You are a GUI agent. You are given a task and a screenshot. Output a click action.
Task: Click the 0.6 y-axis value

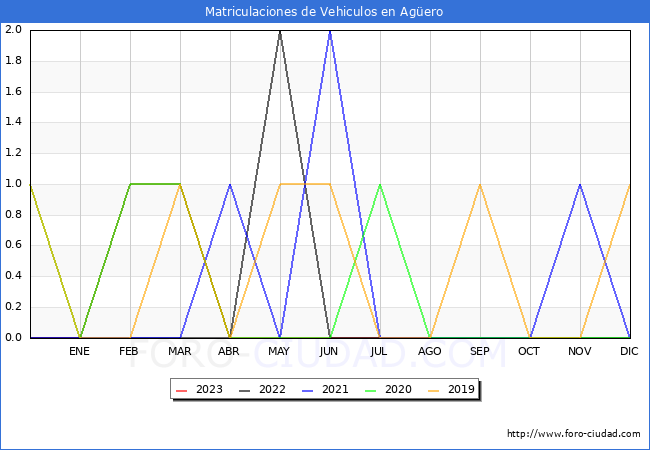click(x=13, y=245)
